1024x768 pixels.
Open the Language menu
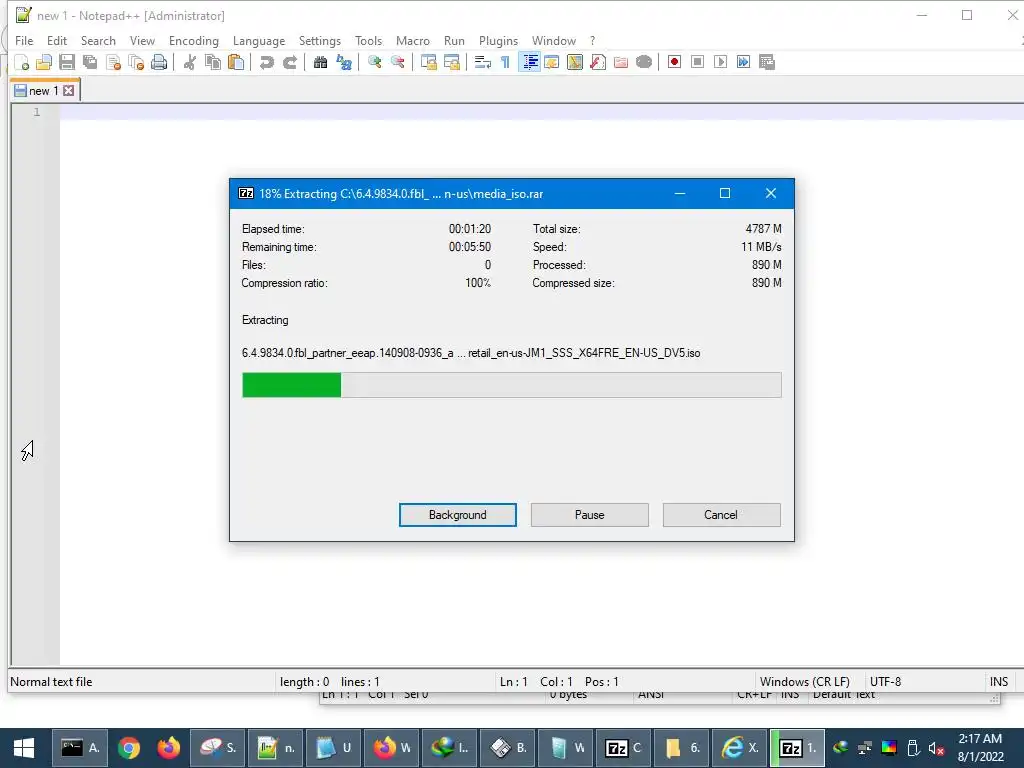pos(259,40)
